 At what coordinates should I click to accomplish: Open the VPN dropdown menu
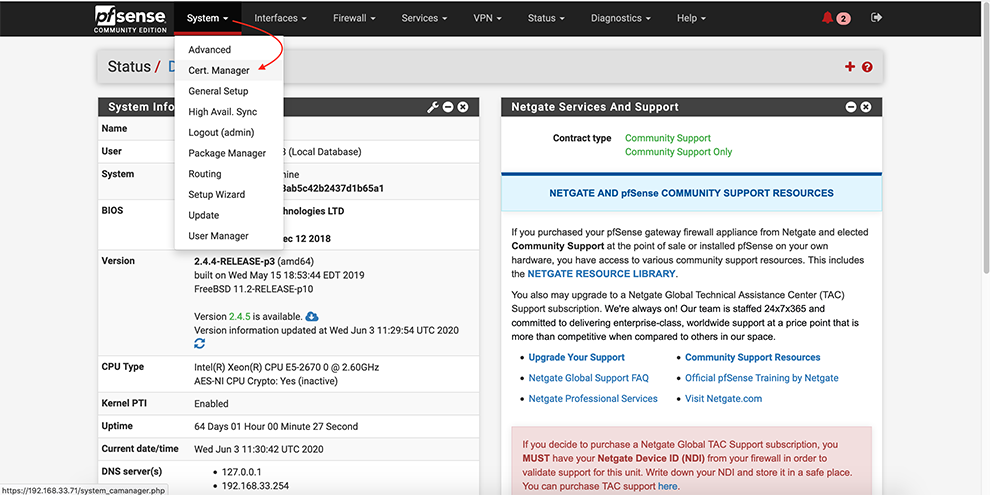tap(487, 18)
